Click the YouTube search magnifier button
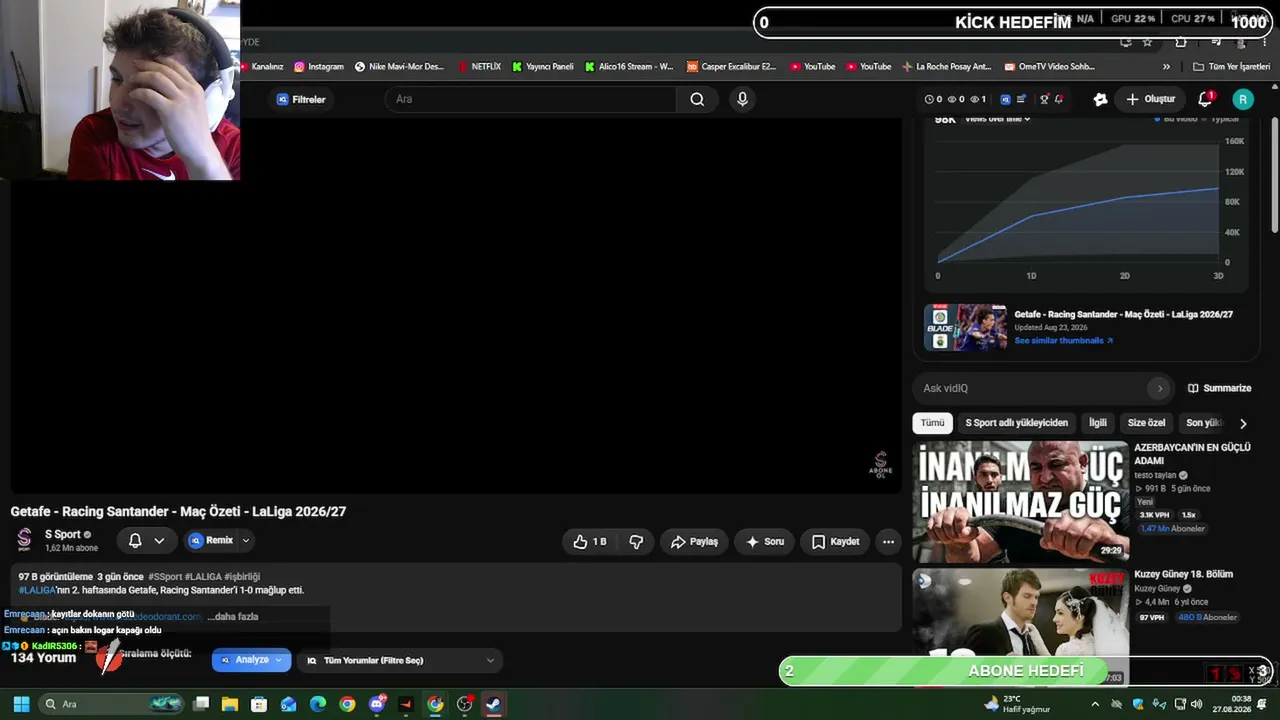Screen dimensions: 1280x720 697,99
